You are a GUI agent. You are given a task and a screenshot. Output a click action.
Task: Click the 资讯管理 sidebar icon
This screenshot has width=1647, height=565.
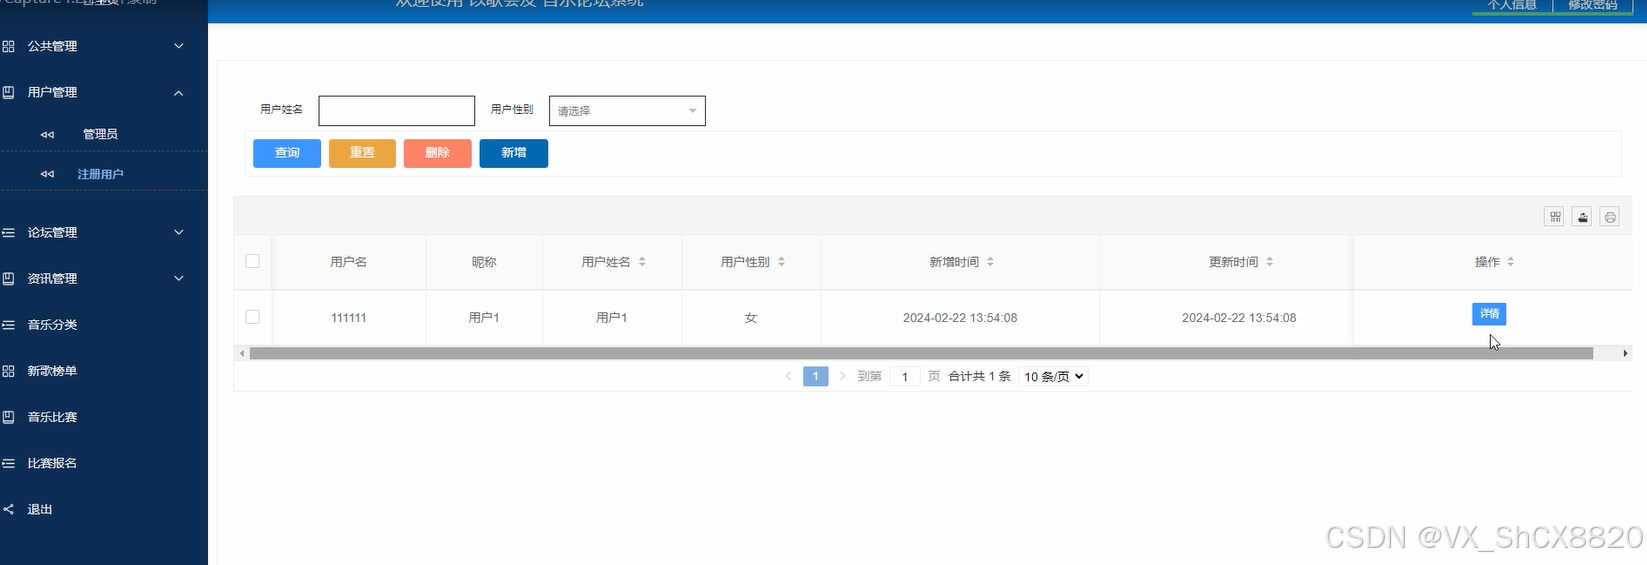(x=8, y=278)
